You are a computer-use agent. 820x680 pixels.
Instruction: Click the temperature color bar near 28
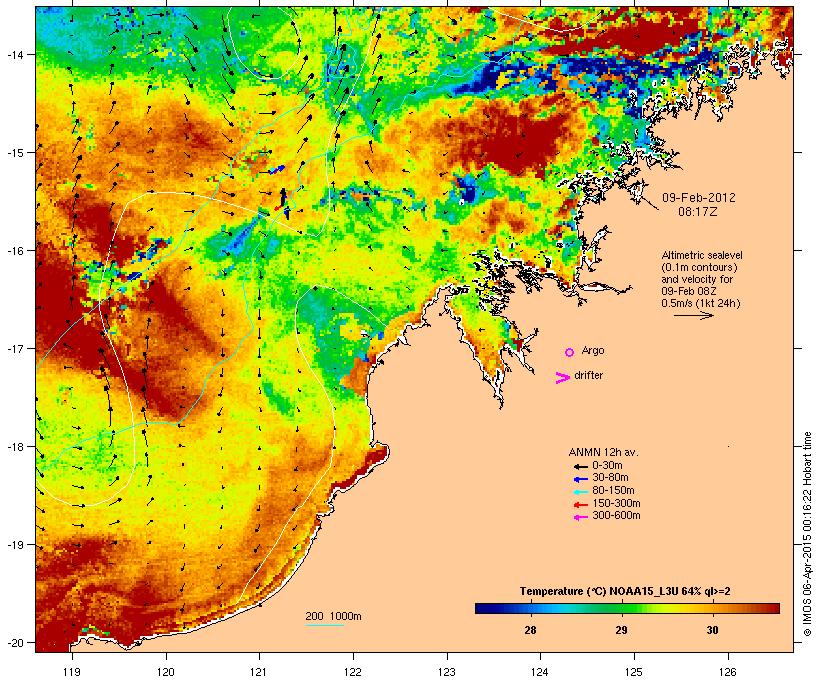point(530,608)
